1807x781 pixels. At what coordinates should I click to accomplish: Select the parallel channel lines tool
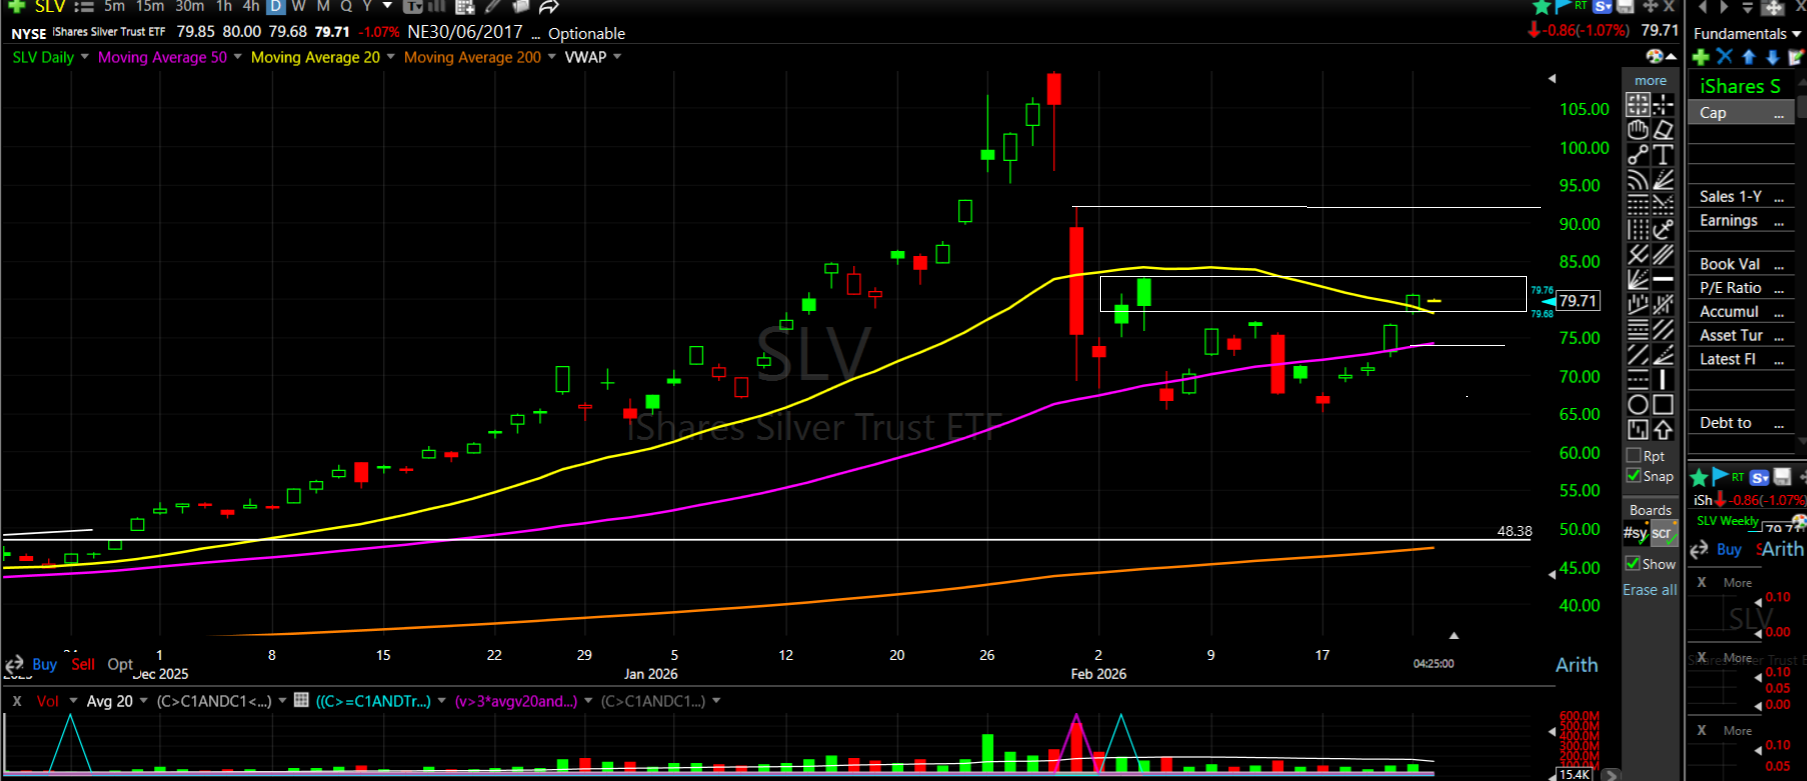pos(1663,255)
